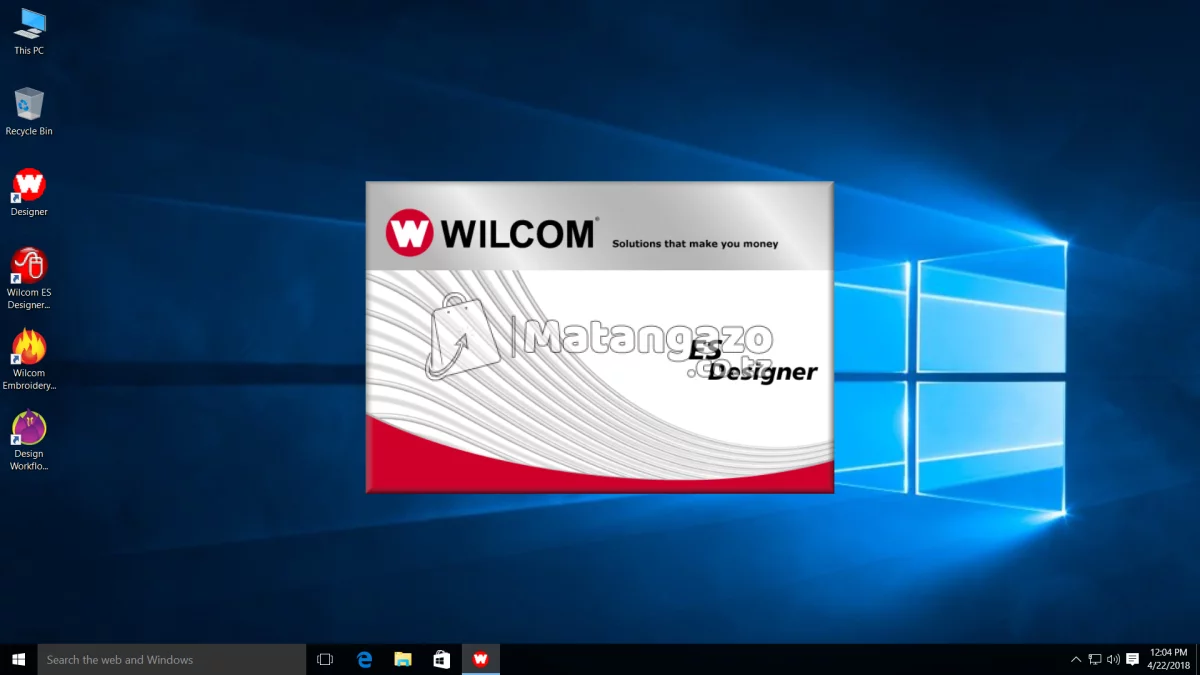Viewport: 1200px width, 675px height.
Task: Launch Microsoft Edge from the taskbar
Action: tap(364, 659)
